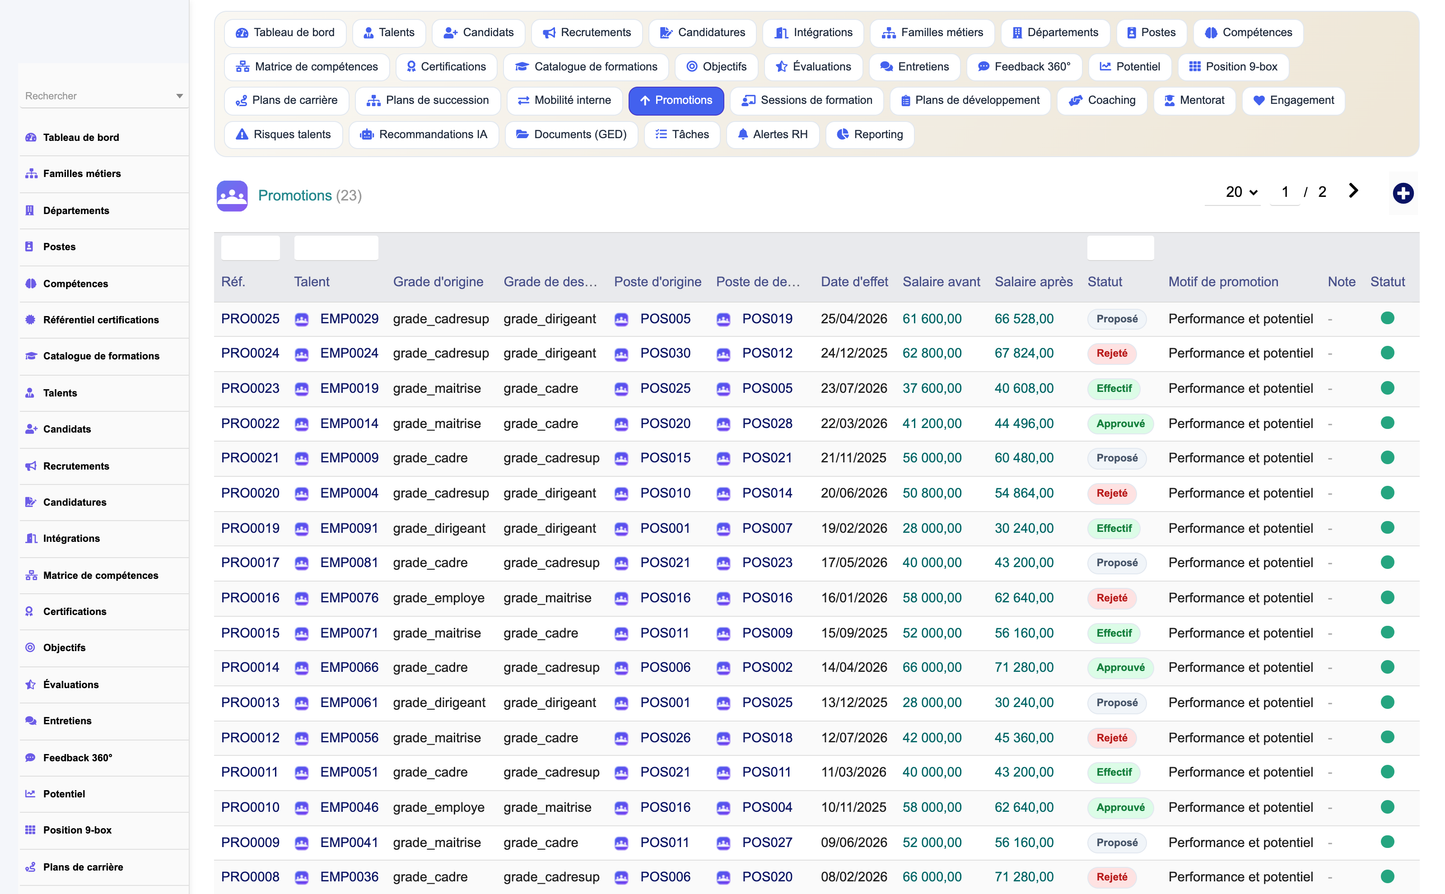Image resolution: width=1445 pixels, height=894 pixels.
Task: Open Engagement tab with heart icon
Action: pos(1293,101)
